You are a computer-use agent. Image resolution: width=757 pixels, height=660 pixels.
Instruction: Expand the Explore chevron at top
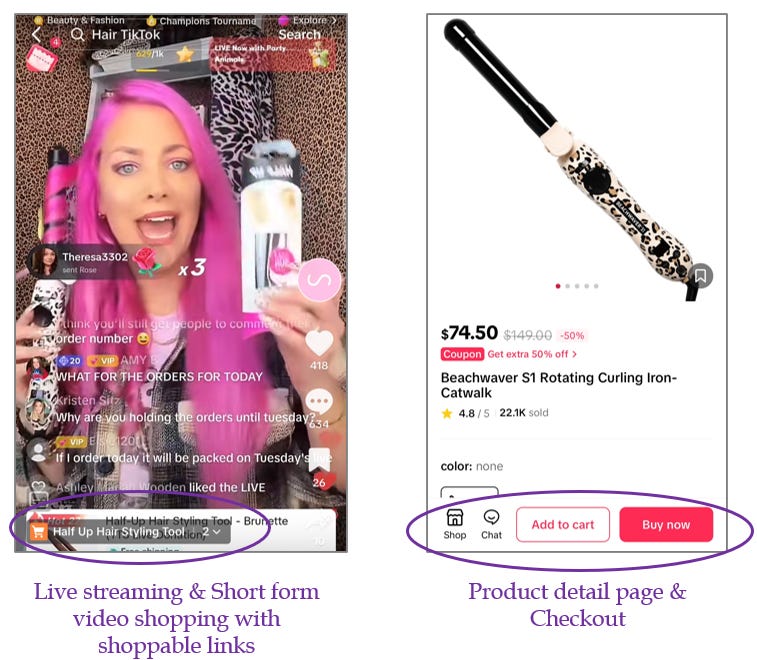[x=333, y=20]
